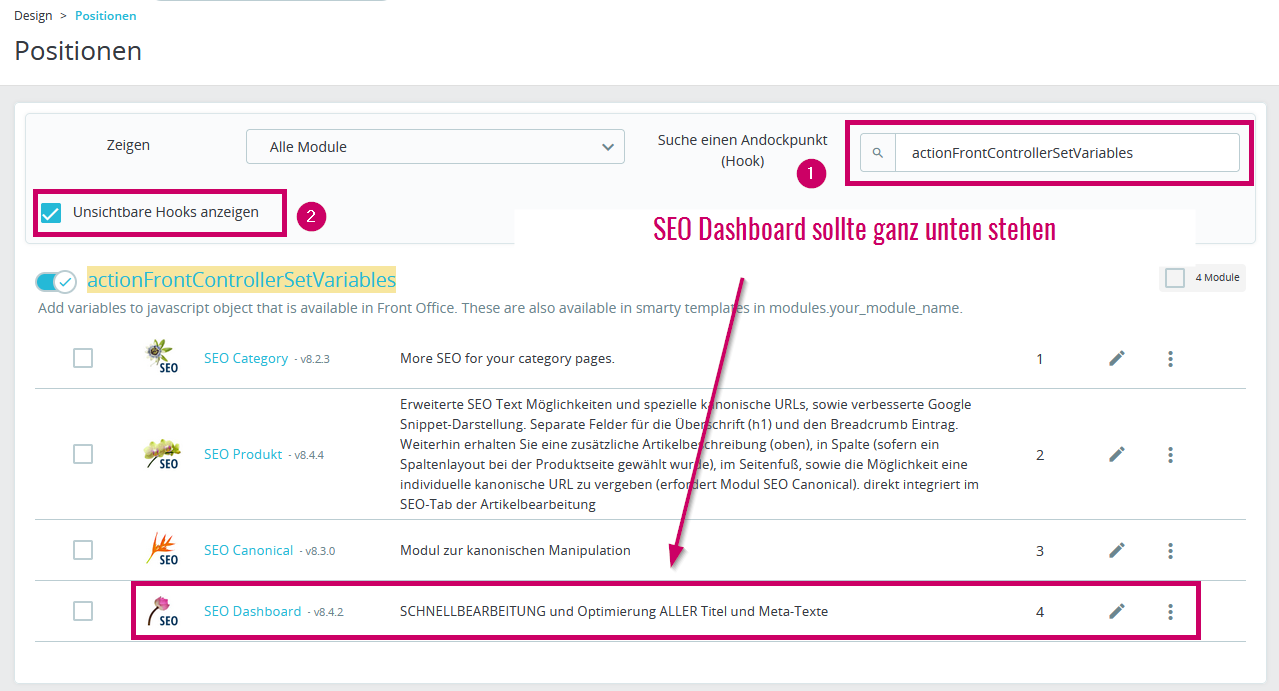Go to Design in the breadcrumb
The image size is (1279, 691).
33,16
